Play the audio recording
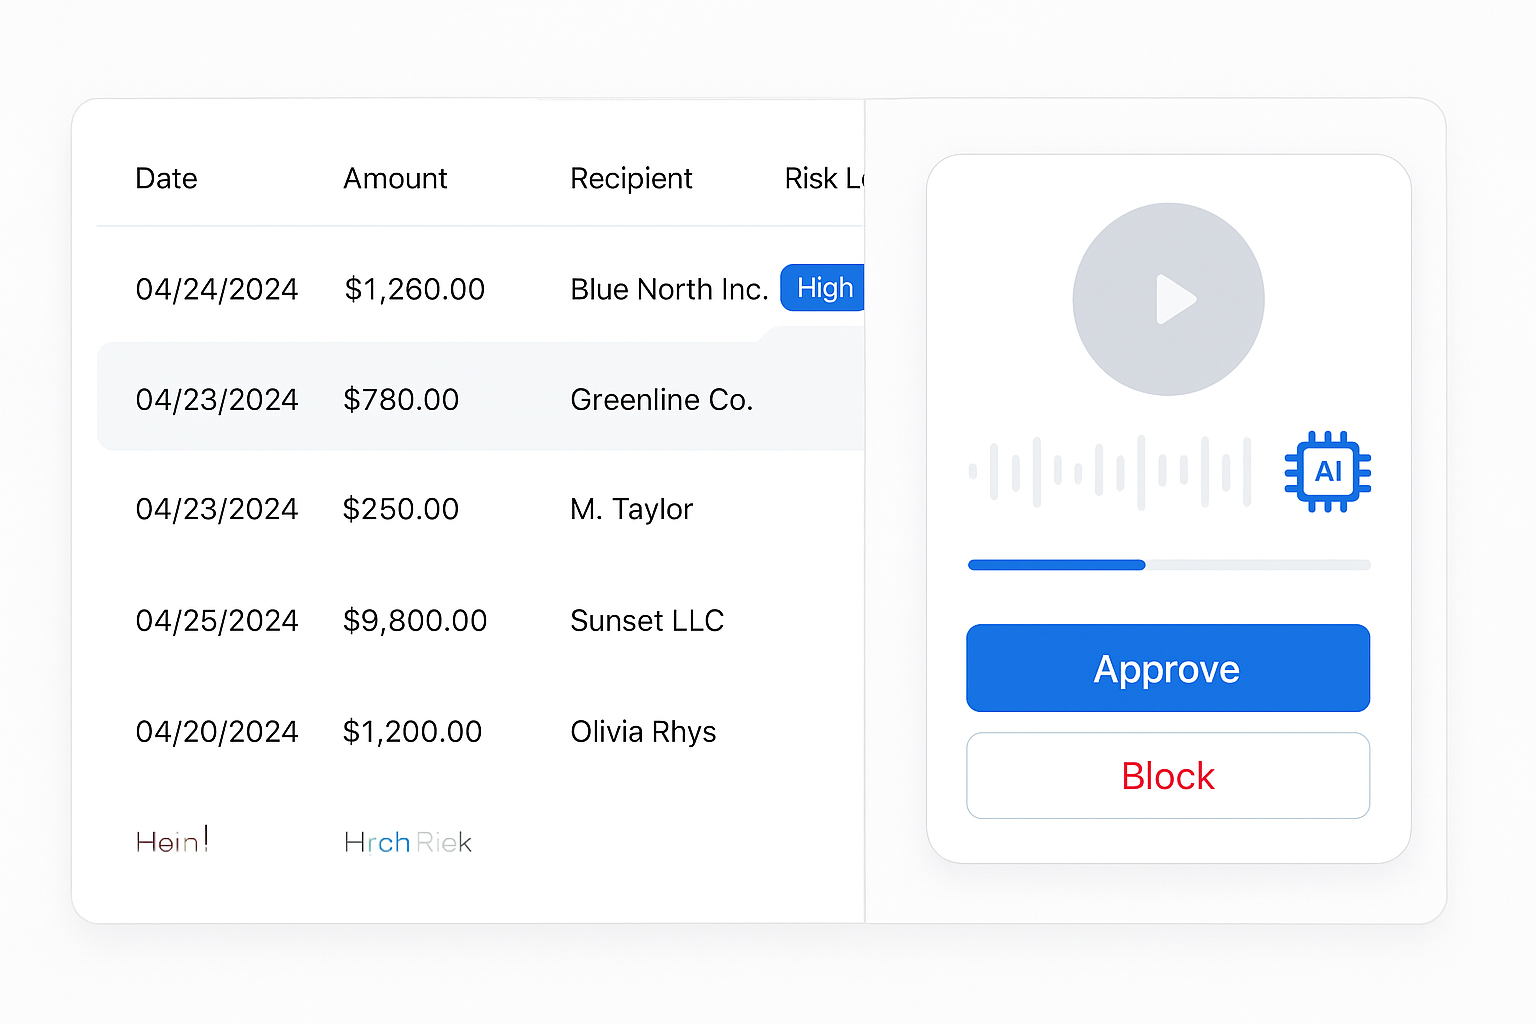Screen dimensions: 1536x1024 (1168, 299)
